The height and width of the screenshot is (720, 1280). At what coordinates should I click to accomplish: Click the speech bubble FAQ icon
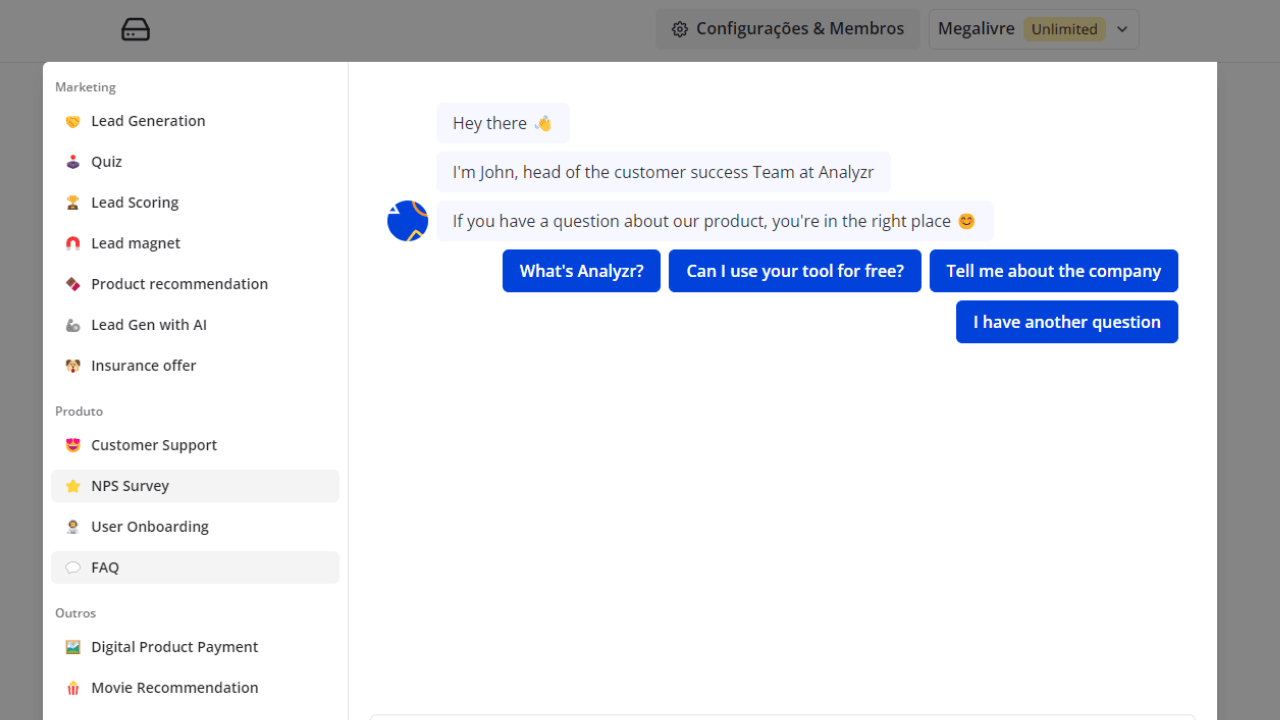[x=73, y=568]
